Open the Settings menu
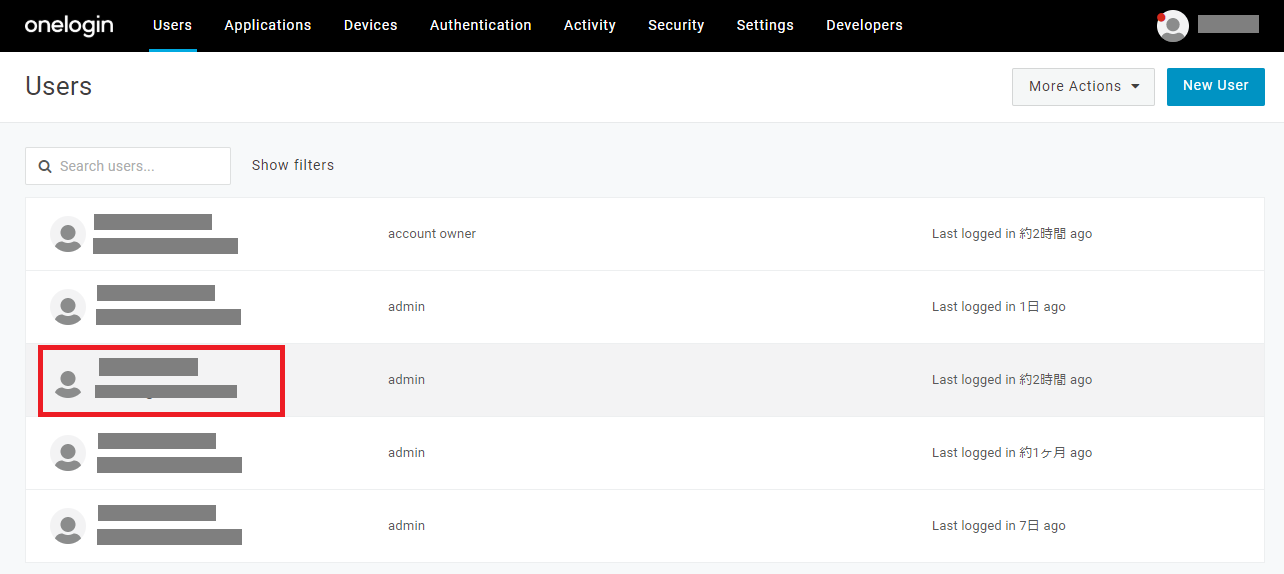Image resolution: width=1284 pixels, height=574 pixels. coord(765,25)
